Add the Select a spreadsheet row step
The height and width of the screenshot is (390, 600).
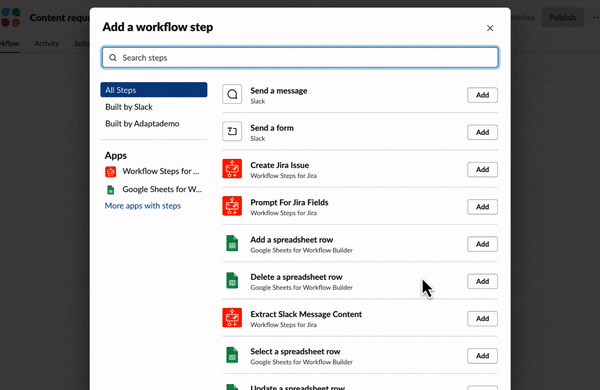coord(482,356)
